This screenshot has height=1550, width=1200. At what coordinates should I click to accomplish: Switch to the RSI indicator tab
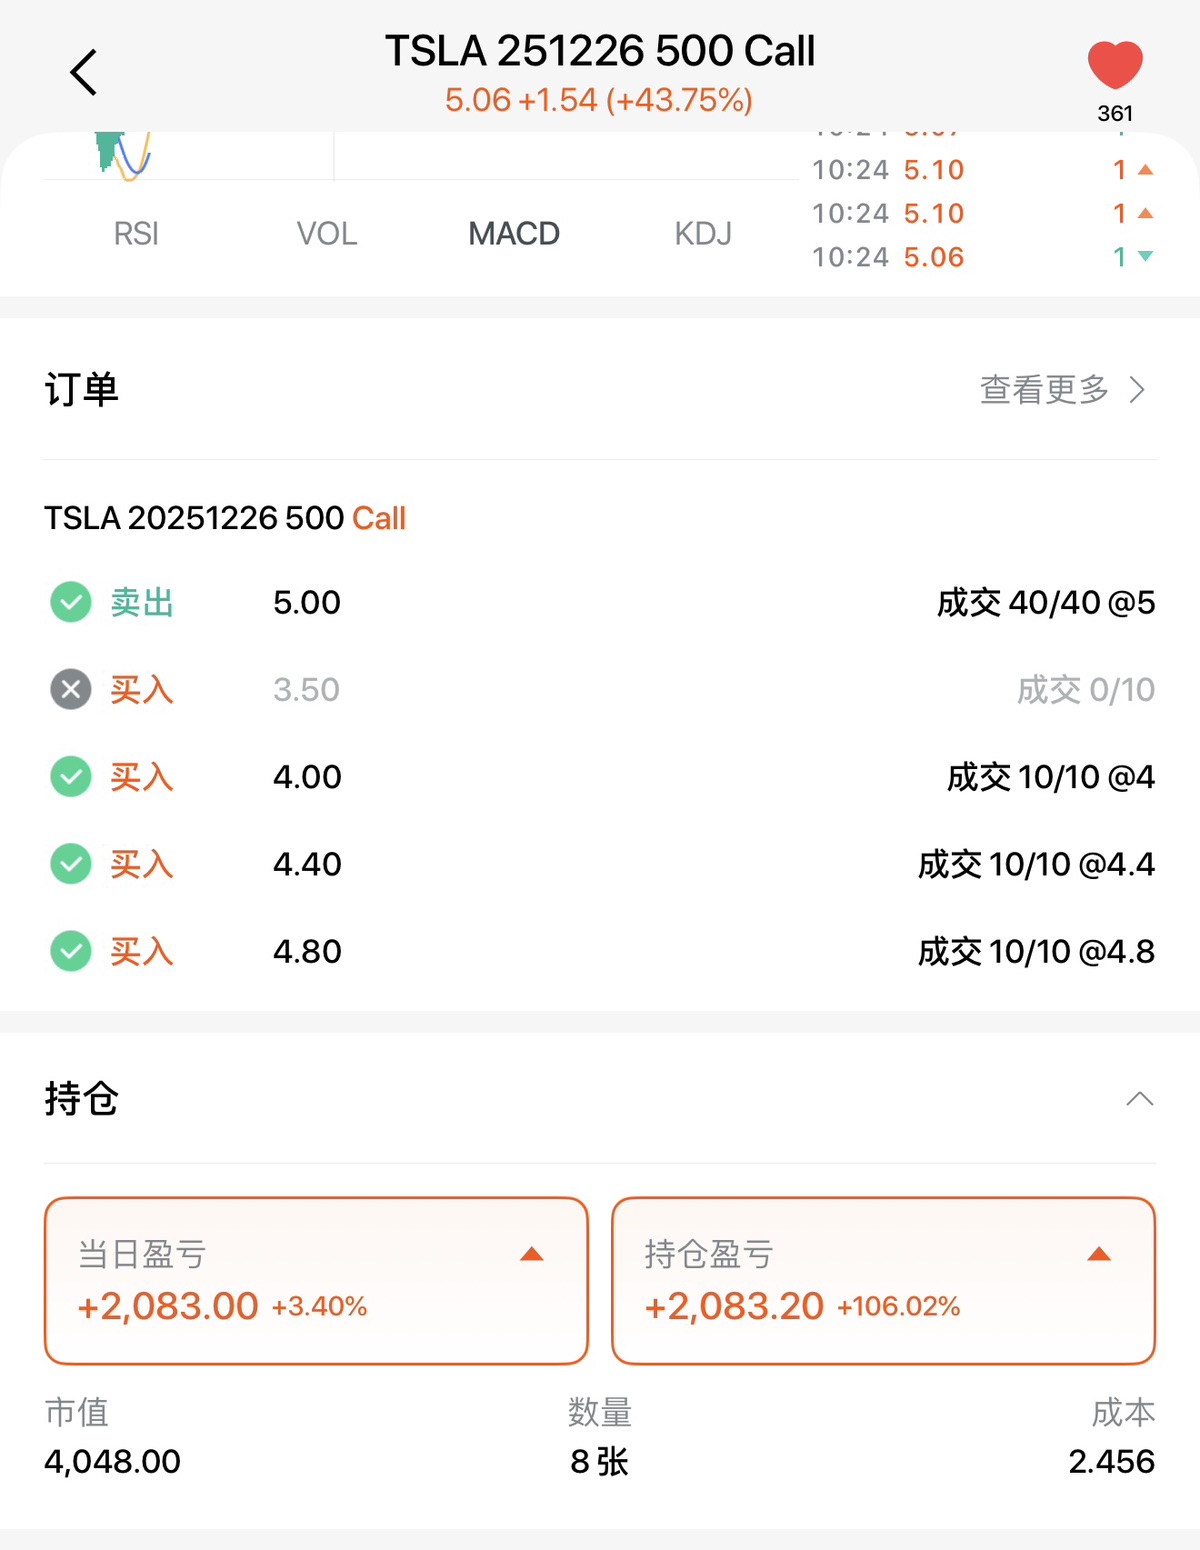pos(136,234)
